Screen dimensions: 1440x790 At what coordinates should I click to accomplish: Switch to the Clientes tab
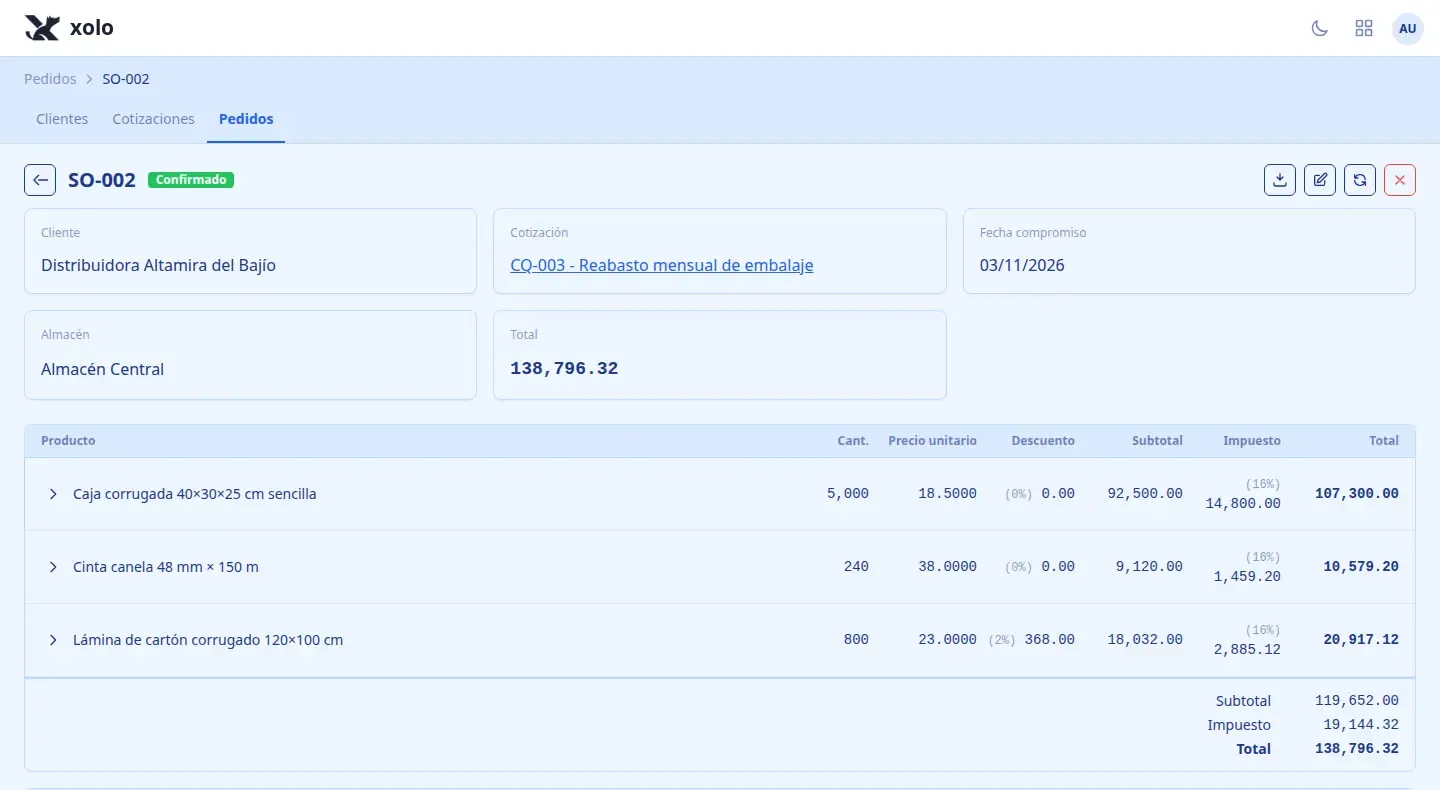[62, 119]
